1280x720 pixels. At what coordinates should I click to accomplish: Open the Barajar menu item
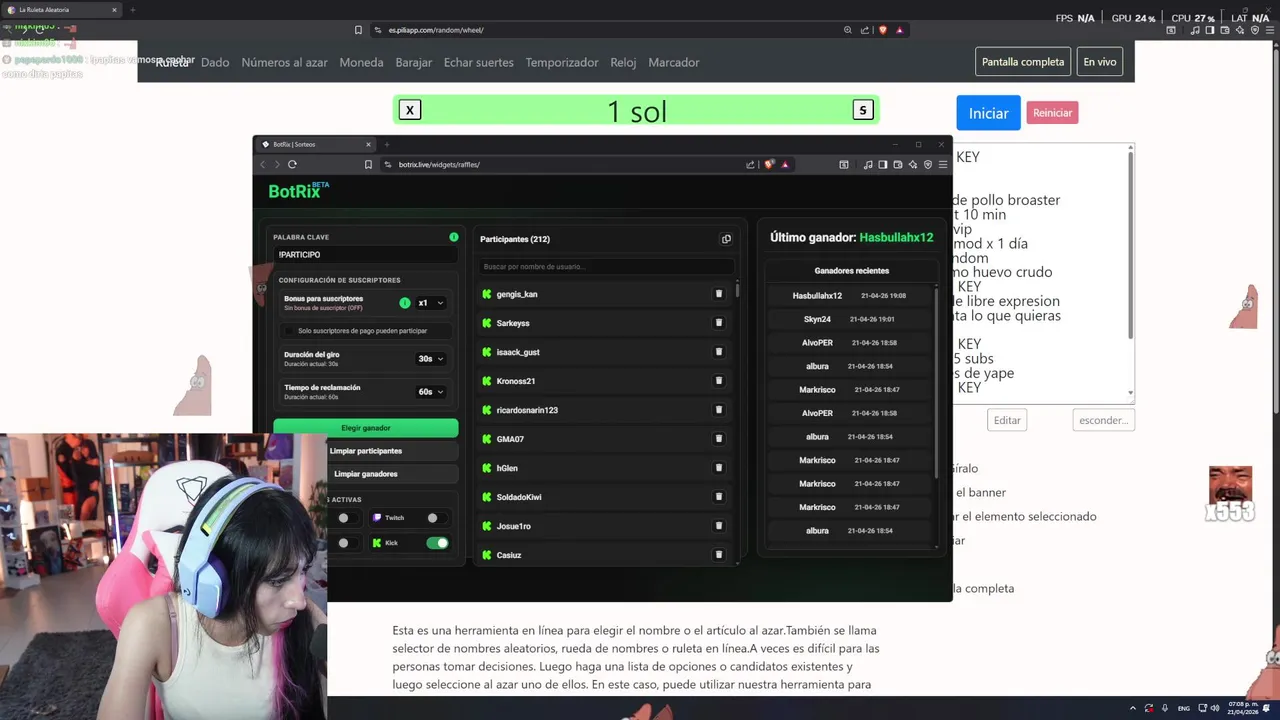(x=413, y=62)
